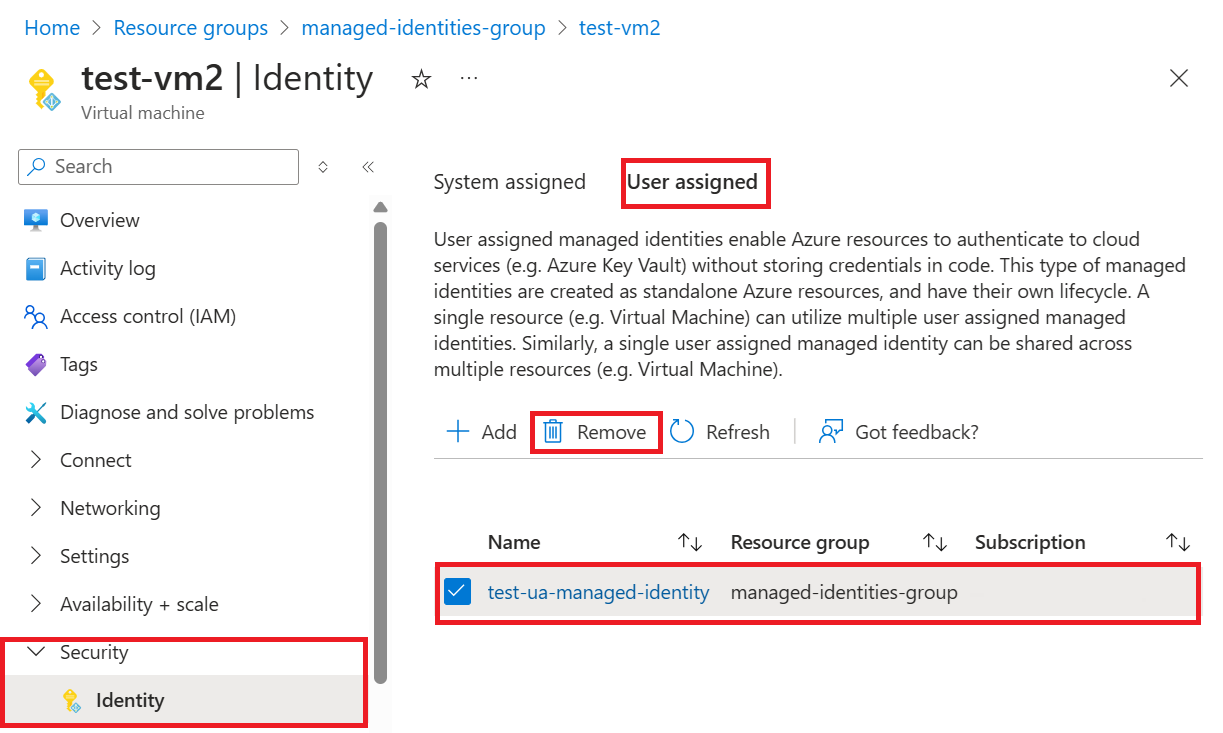The height and width of the screenshot is (733, 1223).
Task: Sort the Name column
Action: point(689,542)
